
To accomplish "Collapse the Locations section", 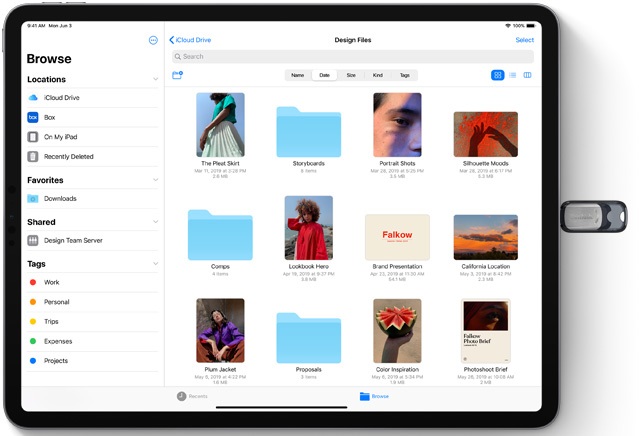I will point(155,79).
